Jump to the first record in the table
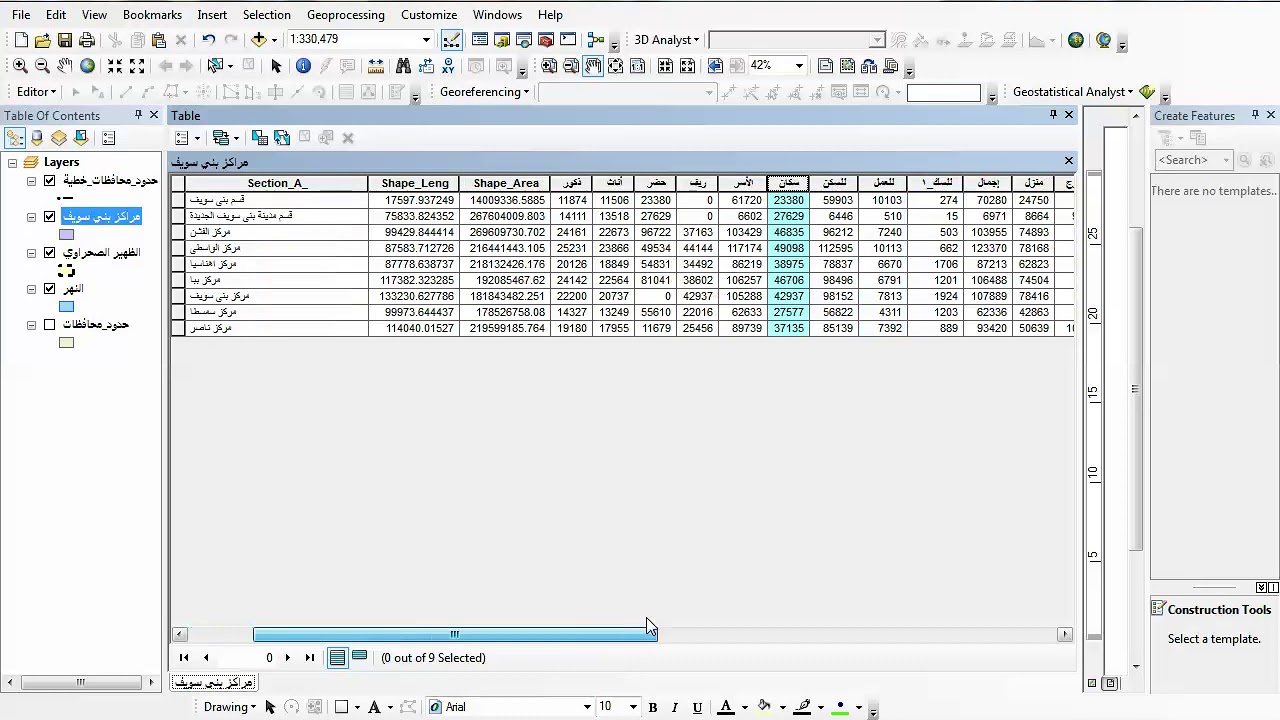The width and height of the screenshot is (1280, 720). tap(184, 658)
